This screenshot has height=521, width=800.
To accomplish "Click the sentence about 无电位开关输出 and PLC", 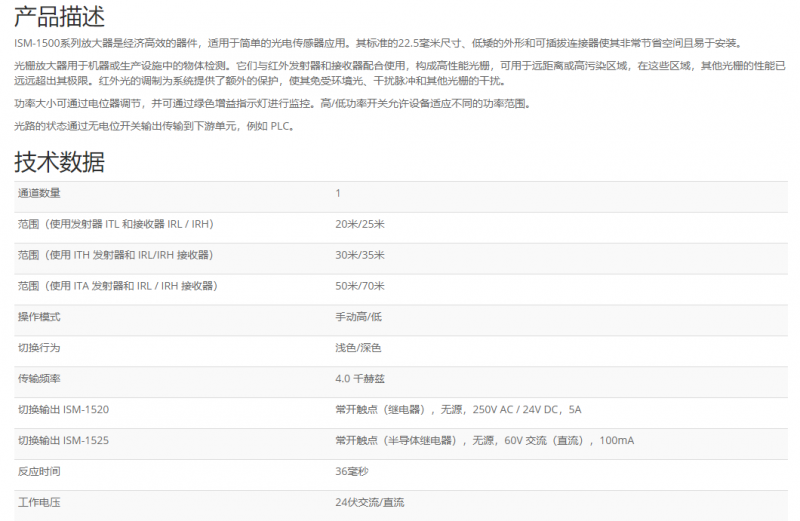I will 154,126.
